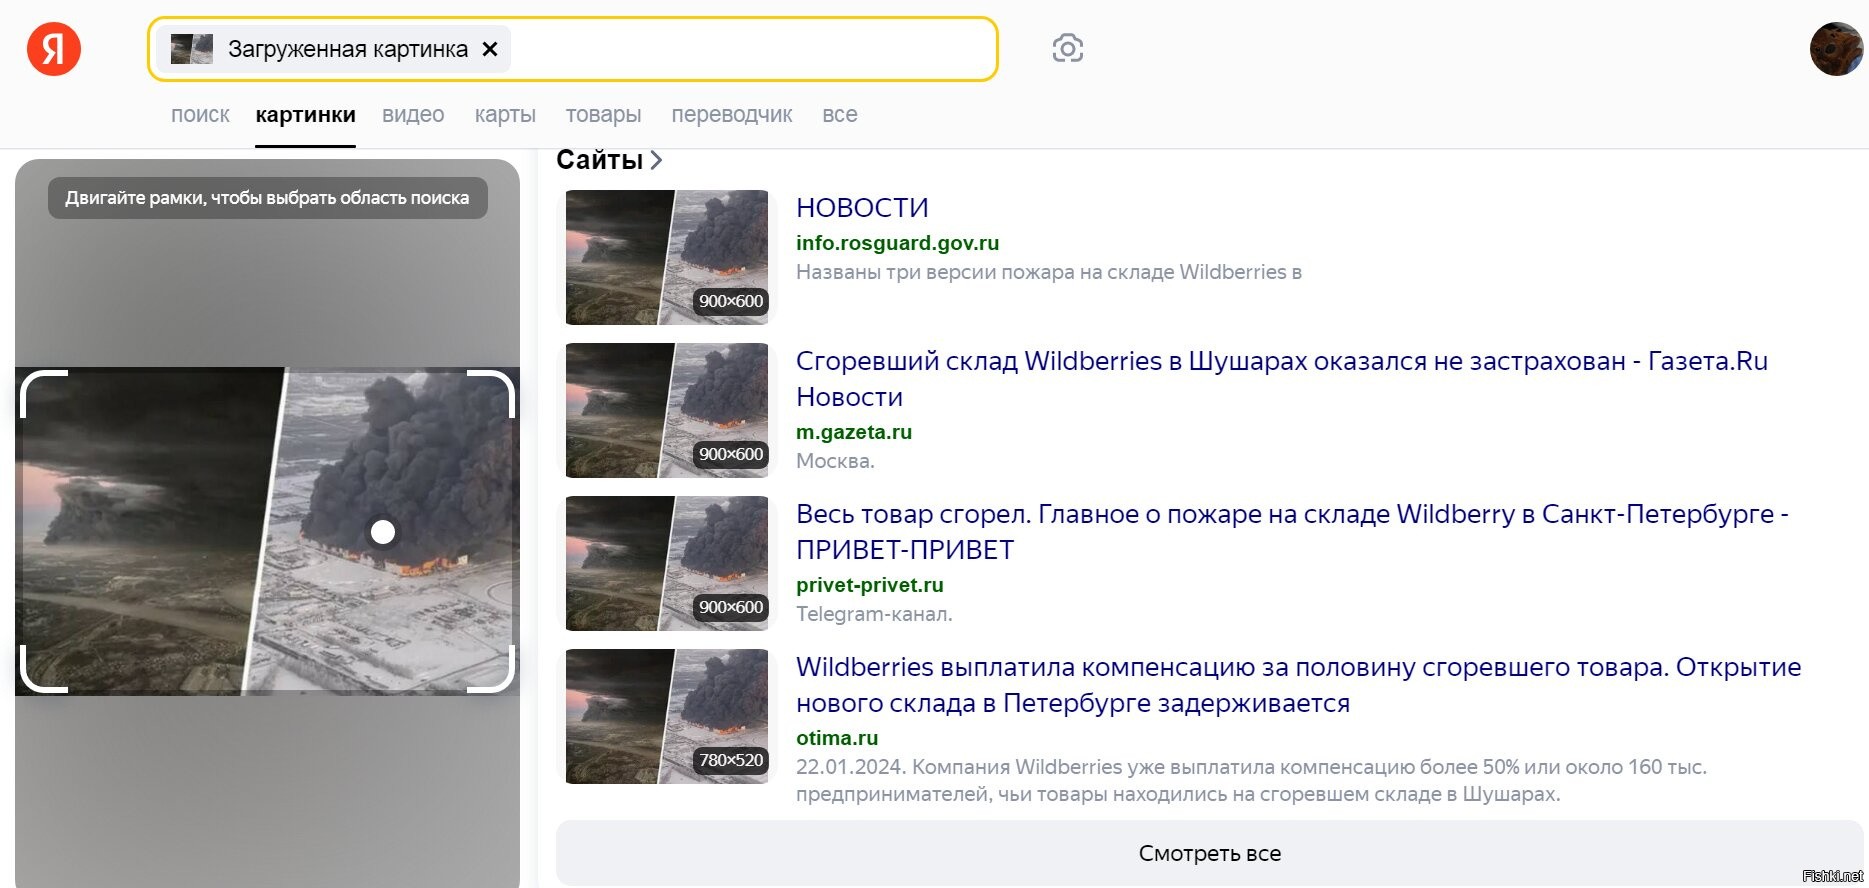Open the camera image search icon

click(1067, 48)
